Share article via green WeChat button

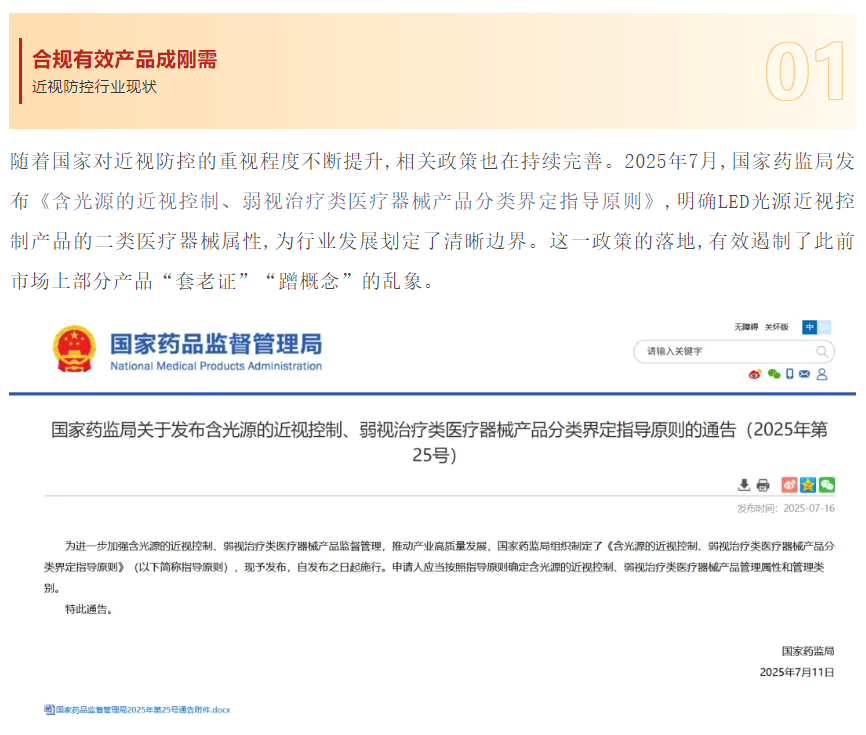pyautogui.click(x=826, y=485)
